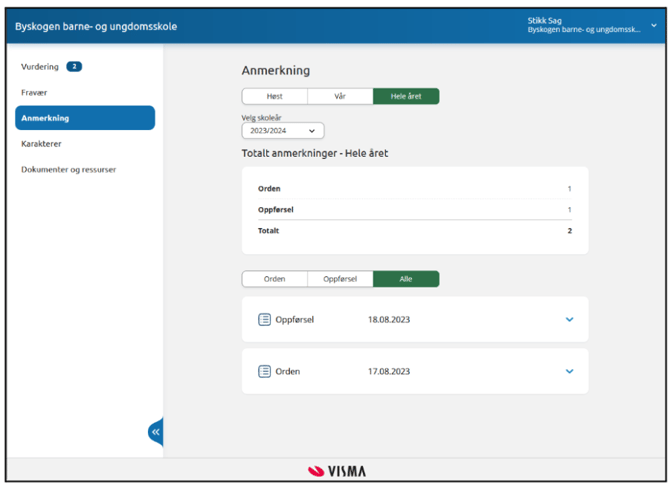This screenshot has height=488, width=670.
Task: Select the Hele året period option
Action: pyautogui.click(x=406, y=97)
